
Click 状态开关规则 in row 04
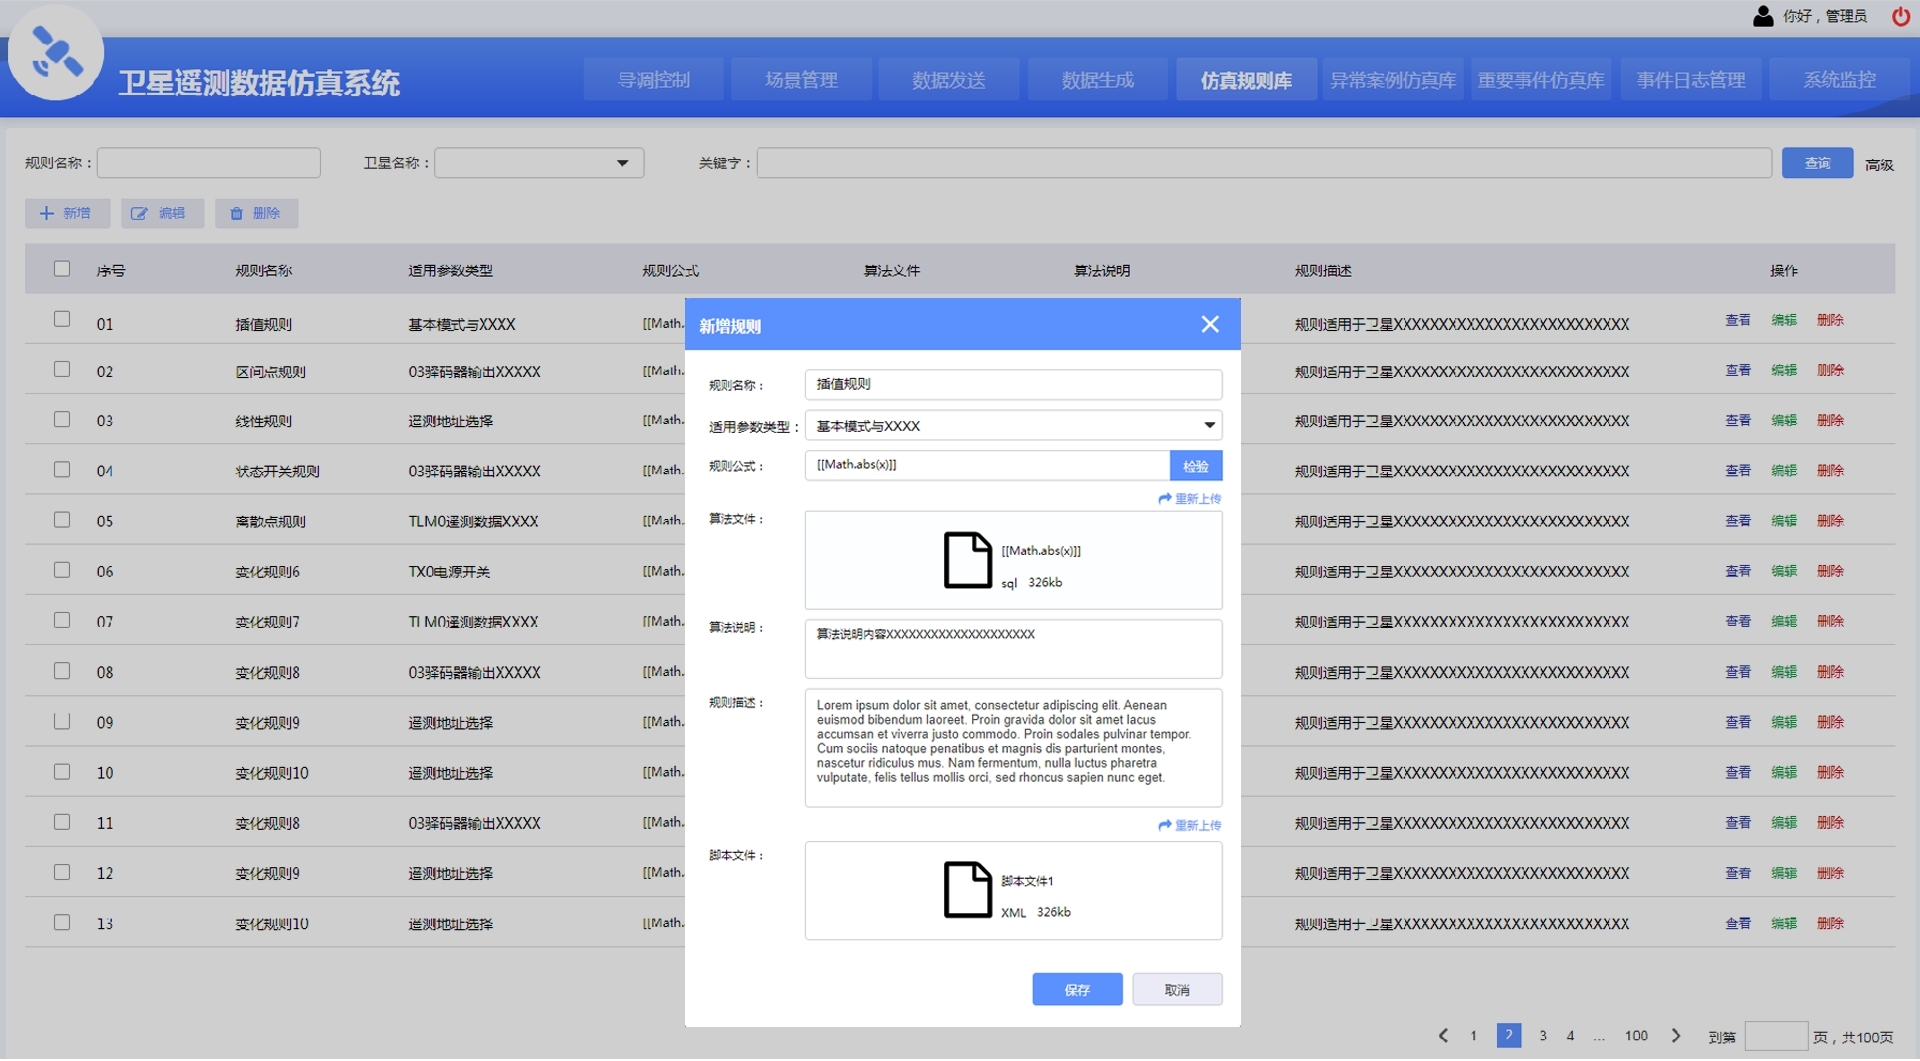click(277, 472)
